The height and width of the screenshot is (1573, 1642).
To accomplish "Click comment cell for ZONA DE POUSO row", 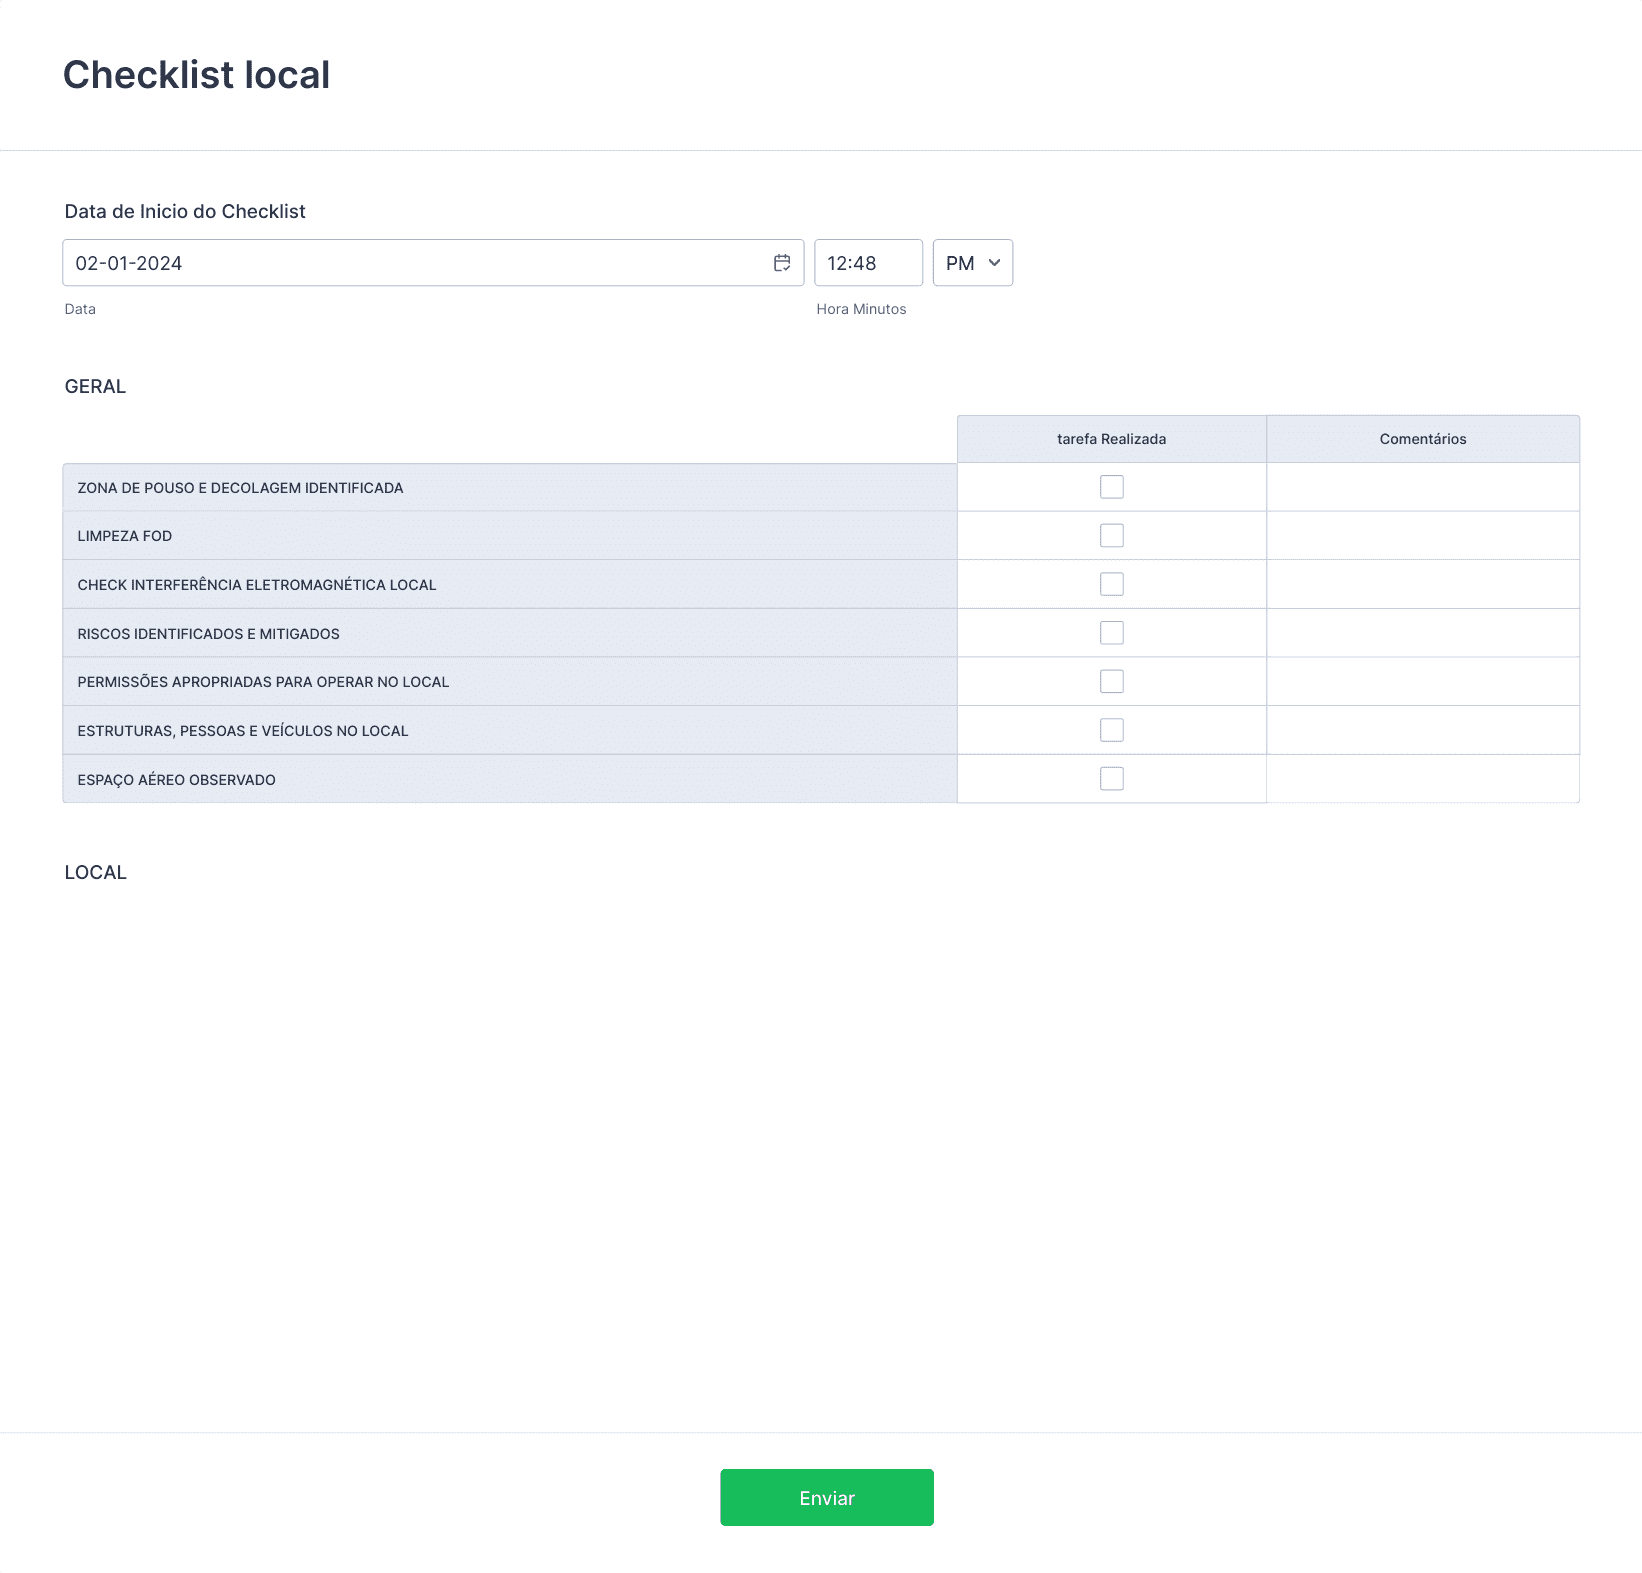I will tap(1422, 487).
